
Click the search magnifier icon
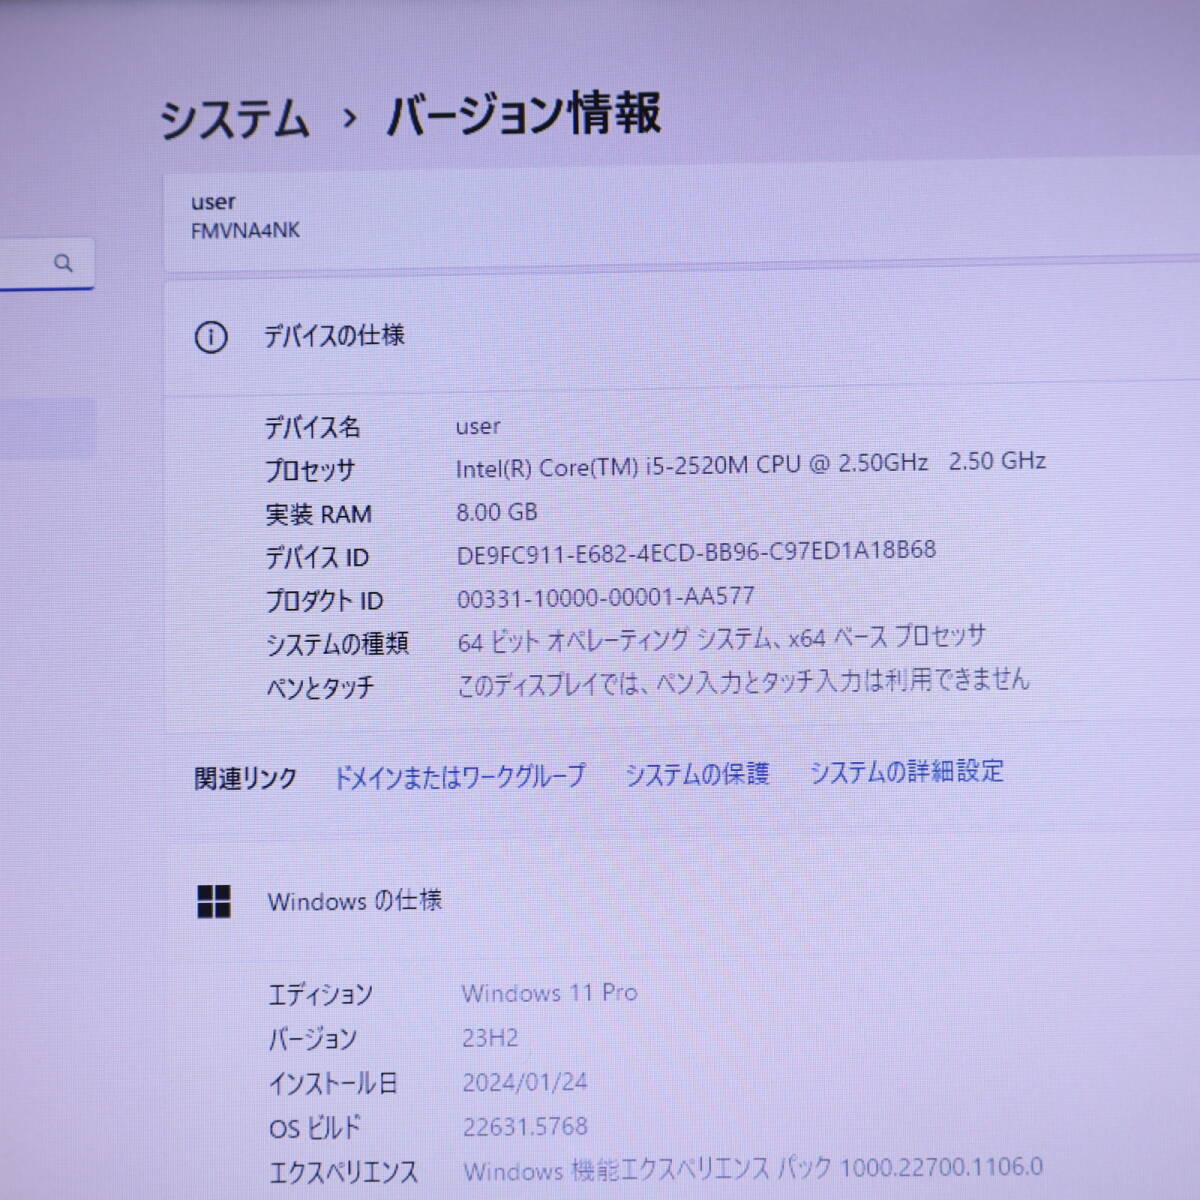(x=63, y=263)
